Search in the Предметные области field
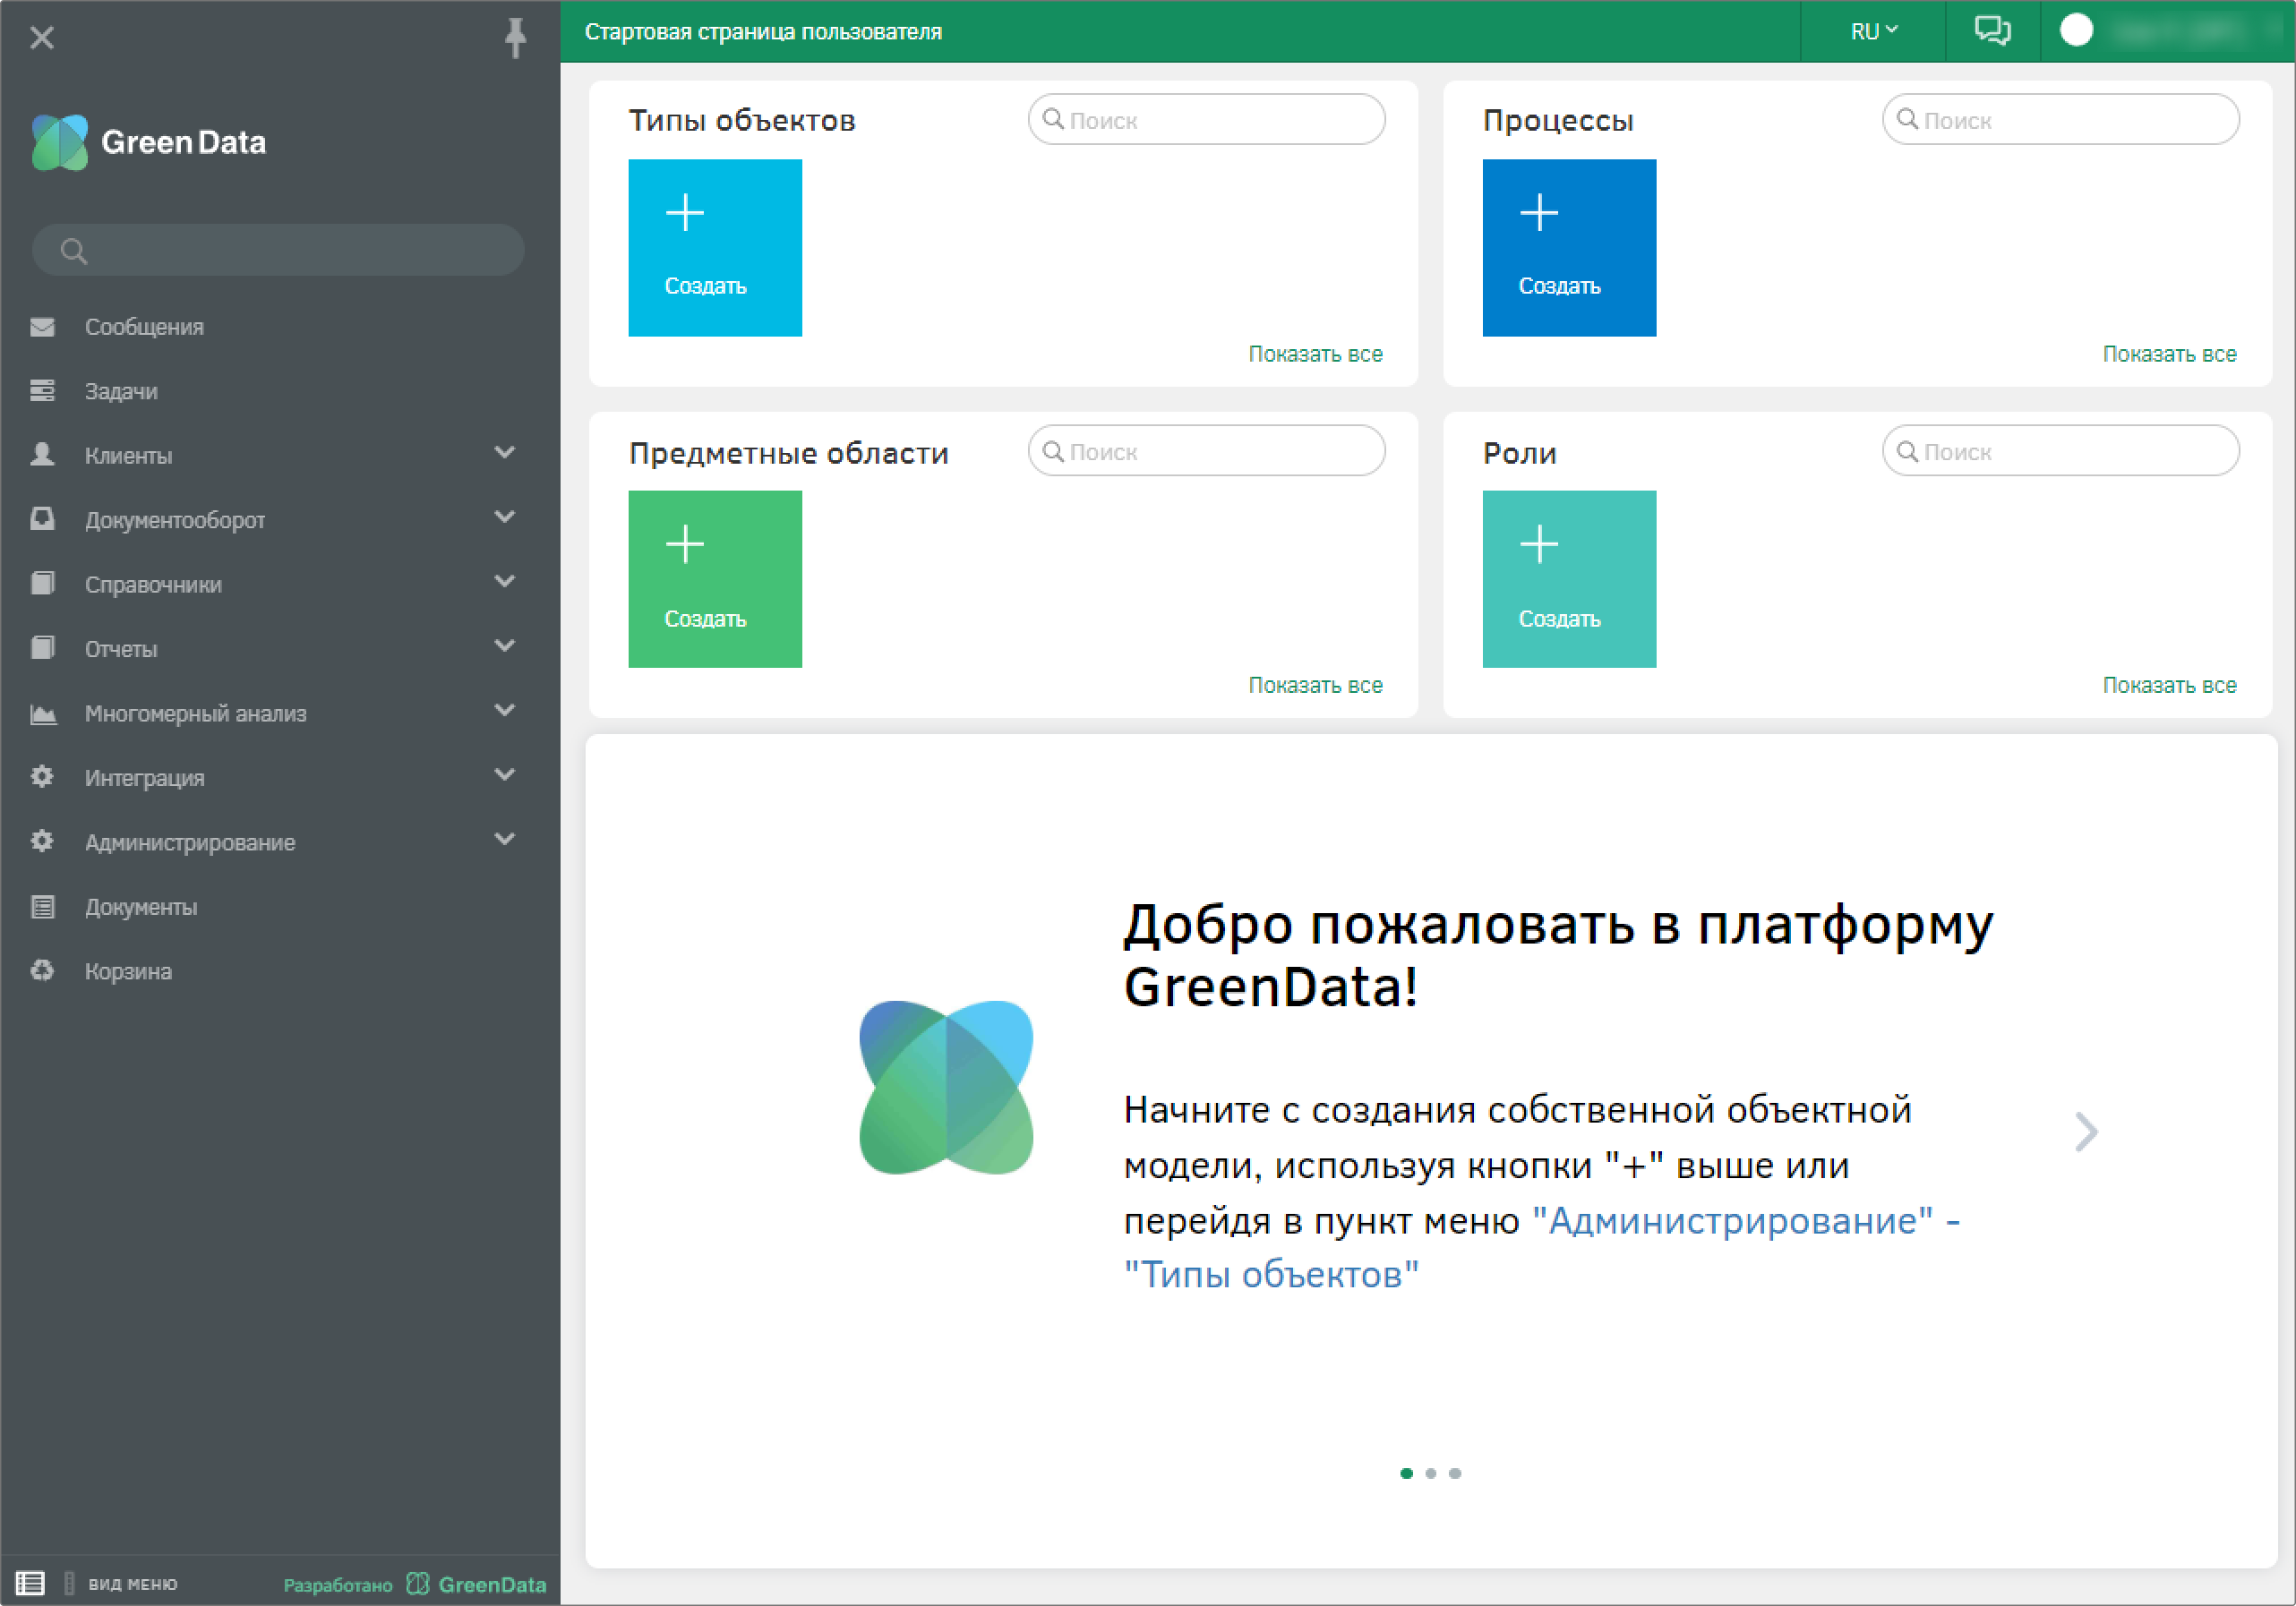Screen dimensions: 2296x1606 1206,451
